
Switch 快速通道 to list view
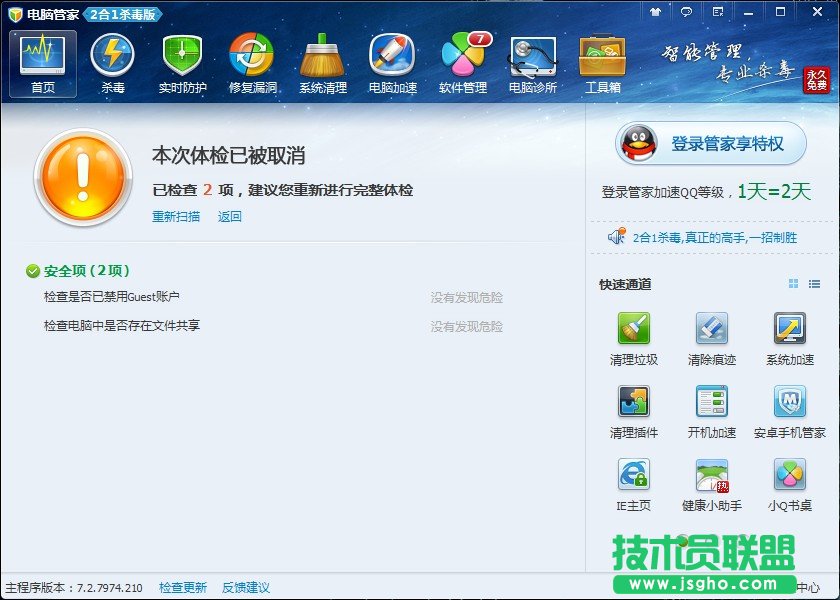pos(816,284)
